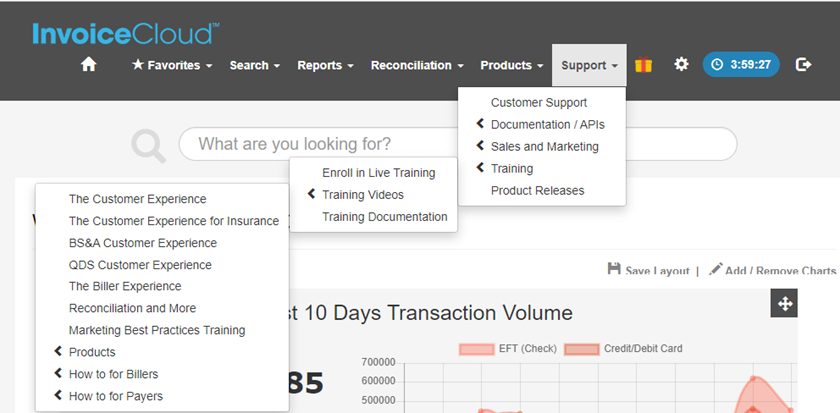
Task: Select Customer Support menu item
Action: point(539,102)
